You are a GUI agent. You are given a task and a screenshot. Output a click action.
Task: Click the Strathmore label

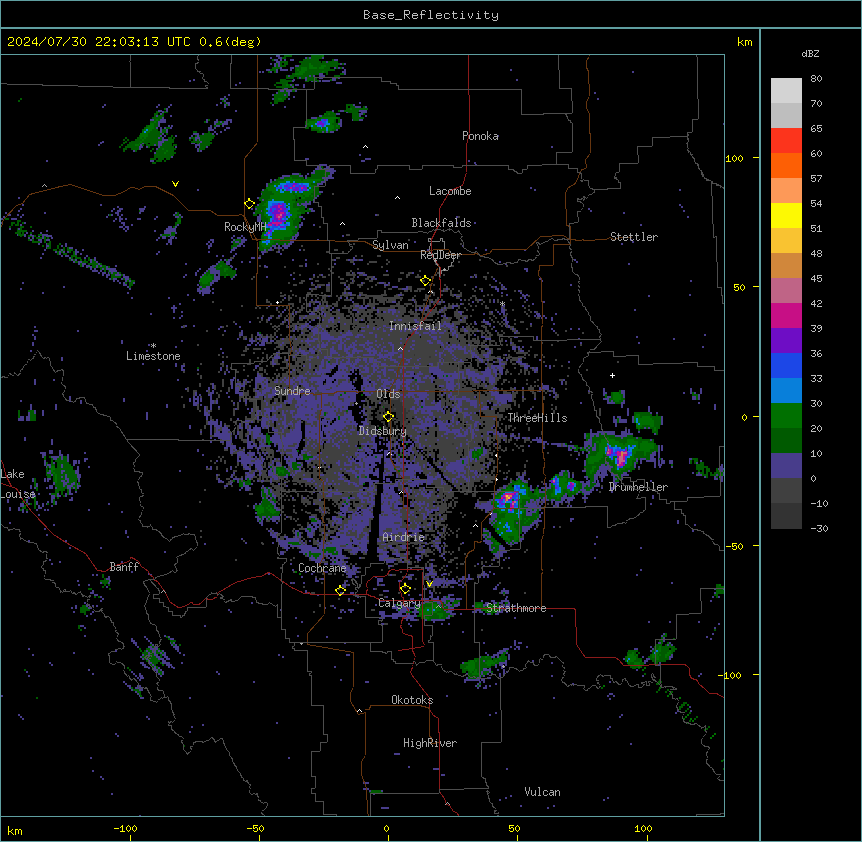(x=516, y=608)
